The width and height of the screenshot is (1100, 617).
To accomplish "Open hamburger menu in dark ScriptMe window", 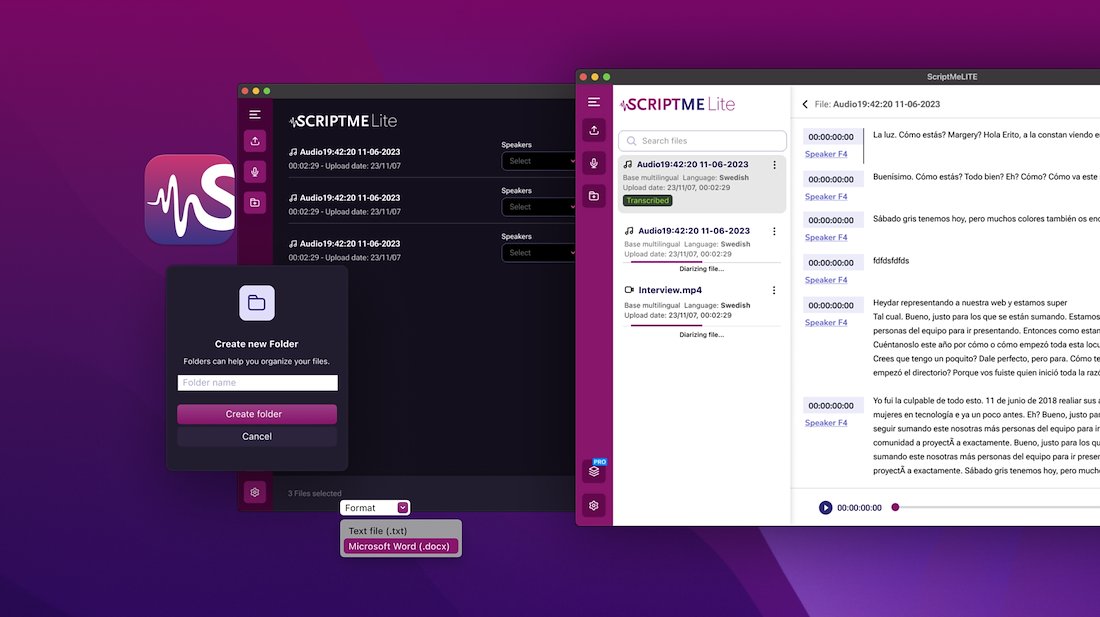I will click(255, 114).
